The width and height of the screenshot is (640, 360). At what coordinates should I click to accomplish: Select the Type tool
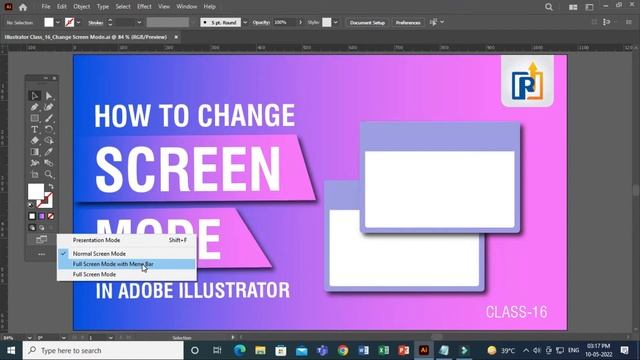point(35,129)
